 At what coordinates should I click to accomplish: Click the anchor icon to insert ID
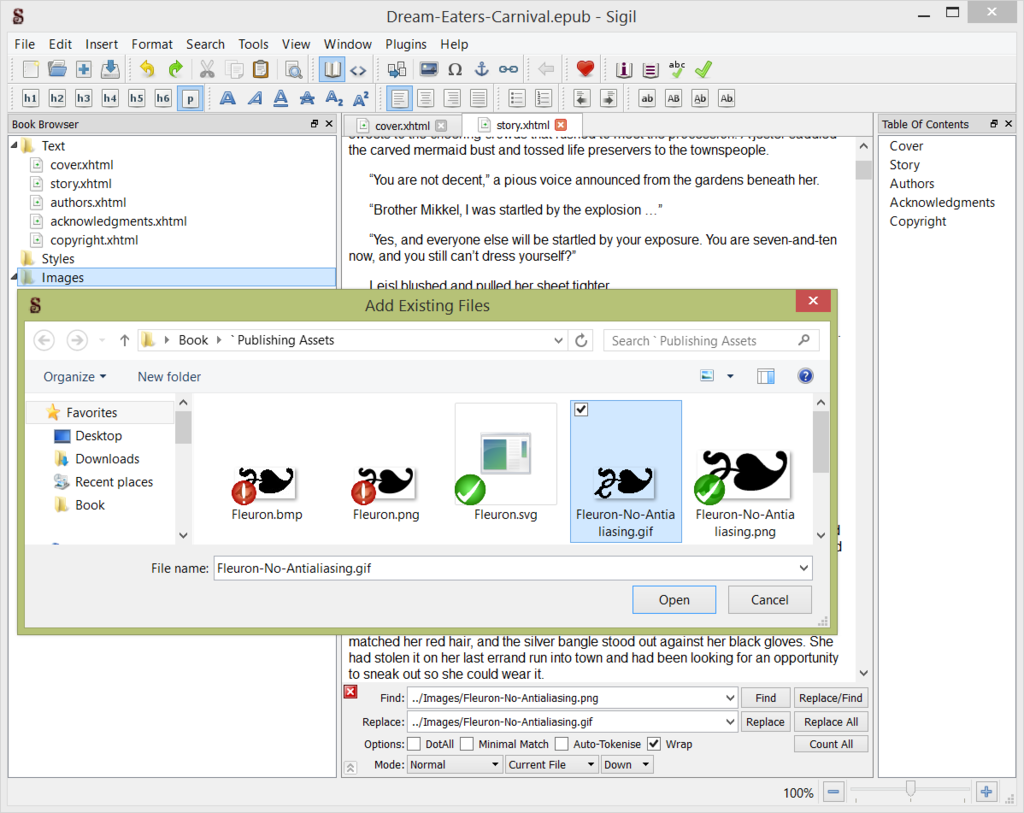481,69
